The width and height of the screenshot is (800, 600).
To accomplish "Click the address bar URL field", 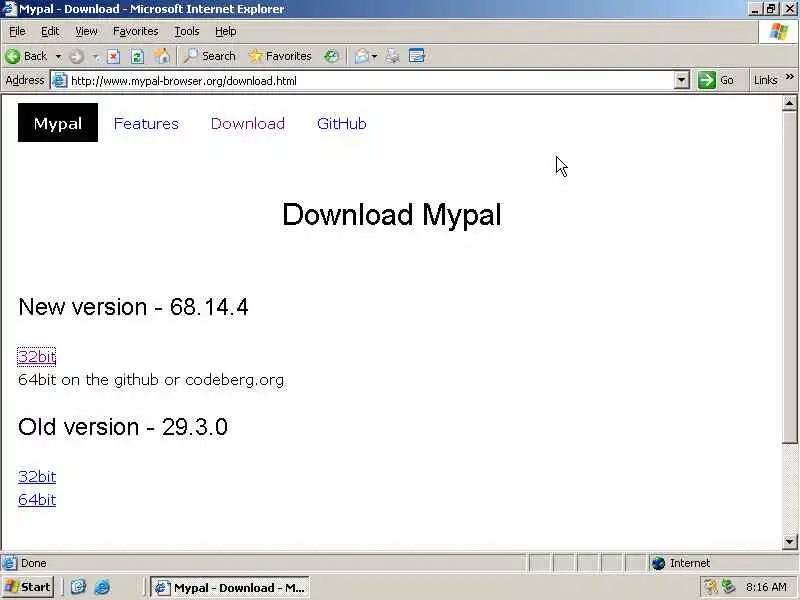I will [371, 81].
